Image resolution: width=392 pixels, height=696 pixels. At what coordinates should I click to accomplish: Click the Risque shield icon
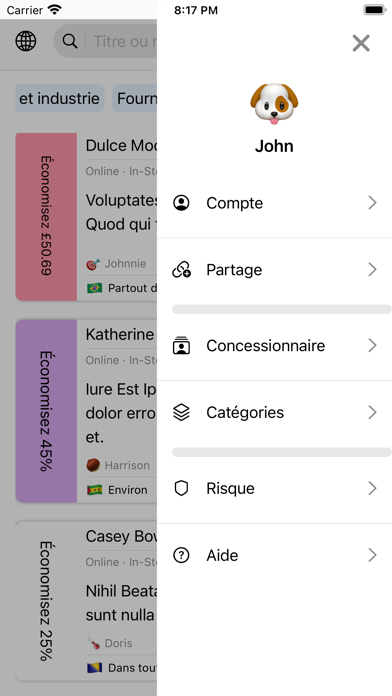point(181,488)
